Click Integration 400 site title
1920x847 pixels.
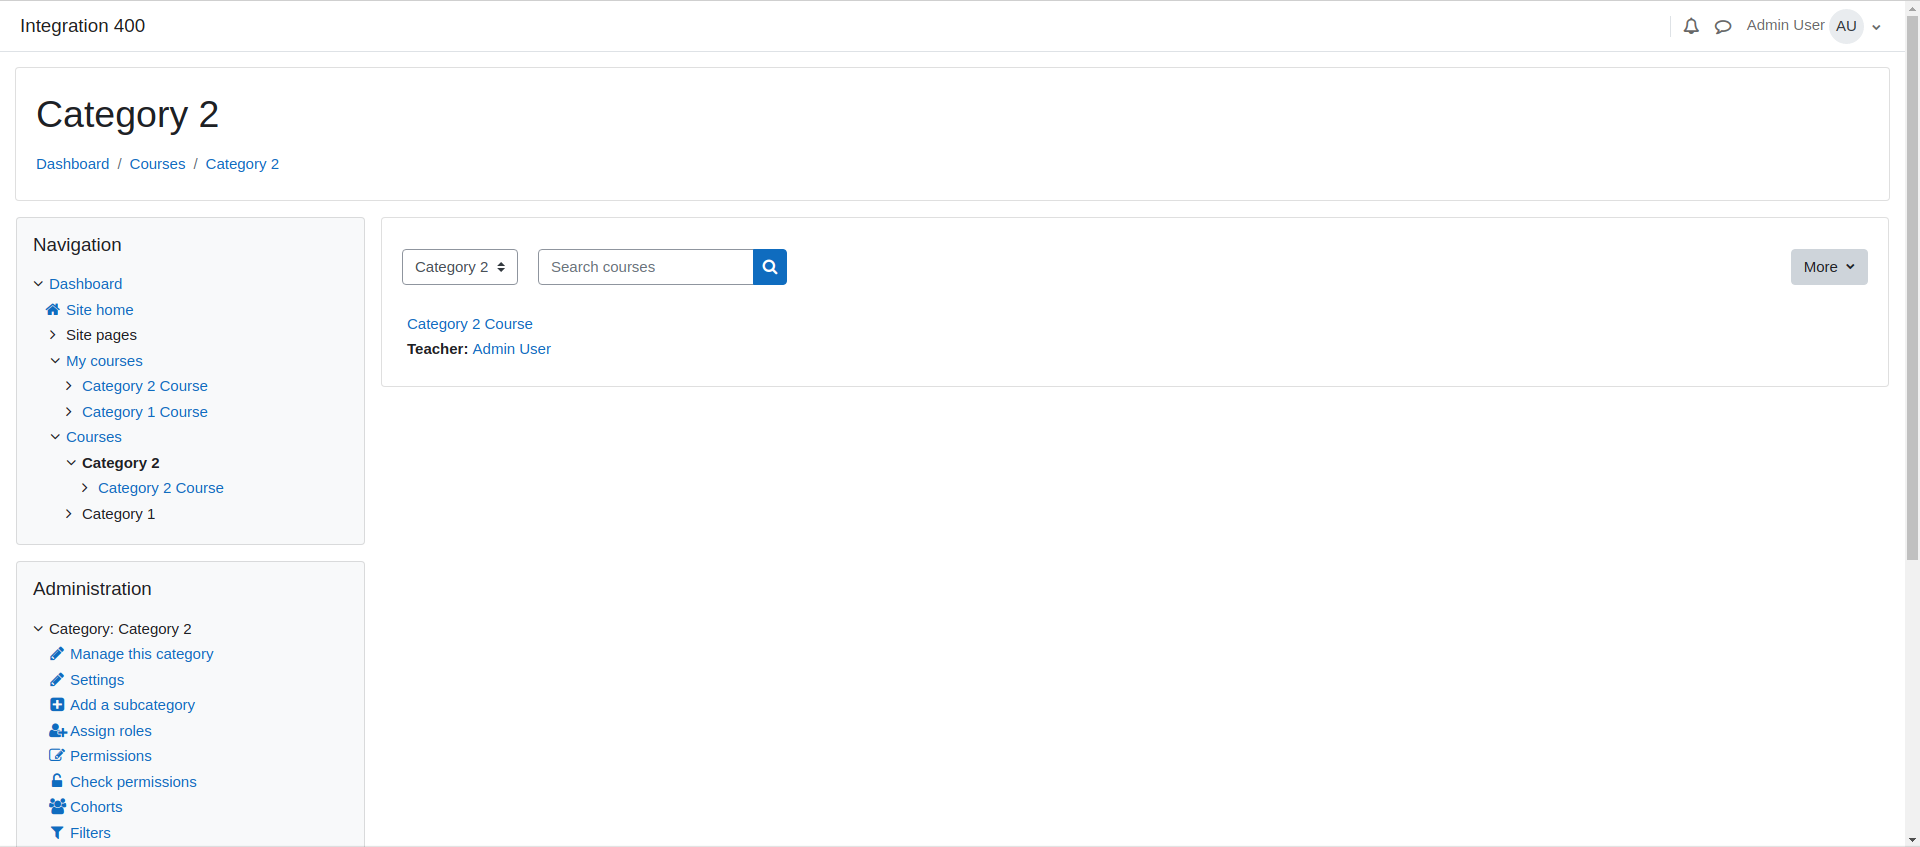(82, 26)
